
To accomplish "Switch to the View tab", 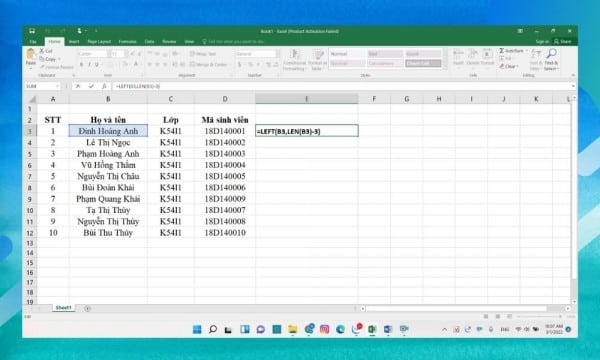I will [189, 42].
